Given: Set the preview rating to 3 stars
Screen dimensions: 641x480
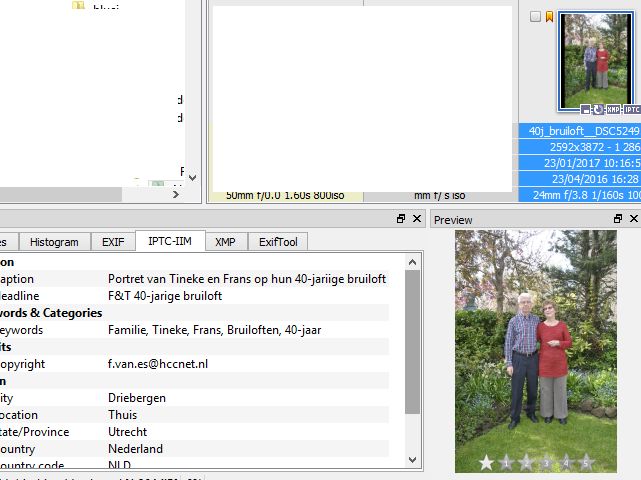Looking at the screenshot, I should pos(546,462).
